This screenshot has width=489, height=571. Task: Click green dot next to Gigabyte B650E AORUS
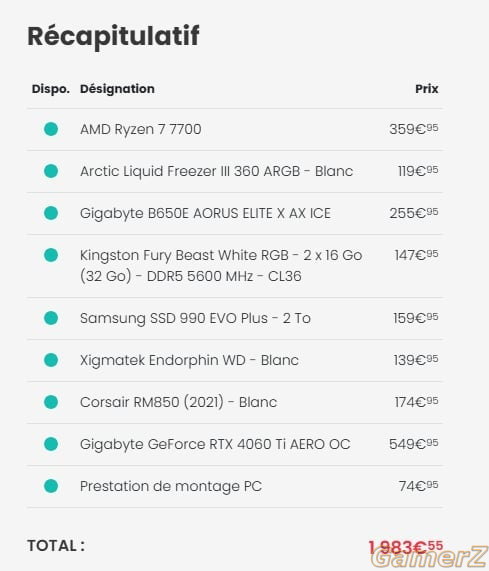pyautogui.click(x=51, y=213)
